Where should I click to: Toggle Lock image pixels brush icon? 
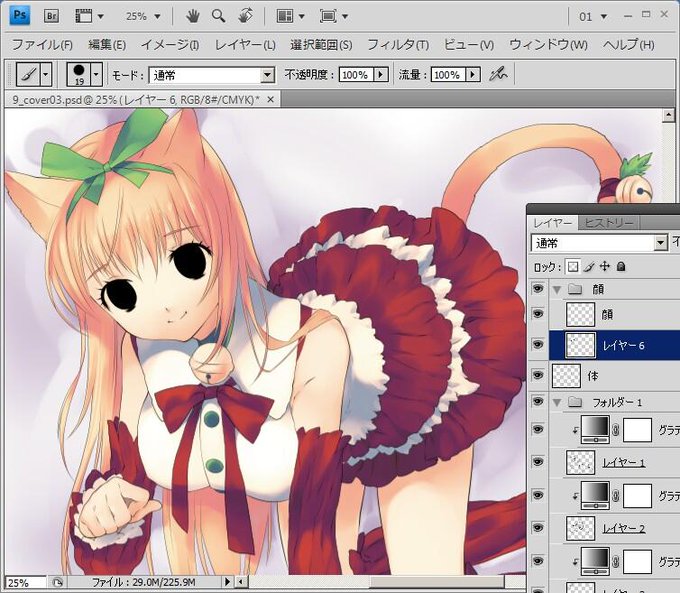coord(588,266)
